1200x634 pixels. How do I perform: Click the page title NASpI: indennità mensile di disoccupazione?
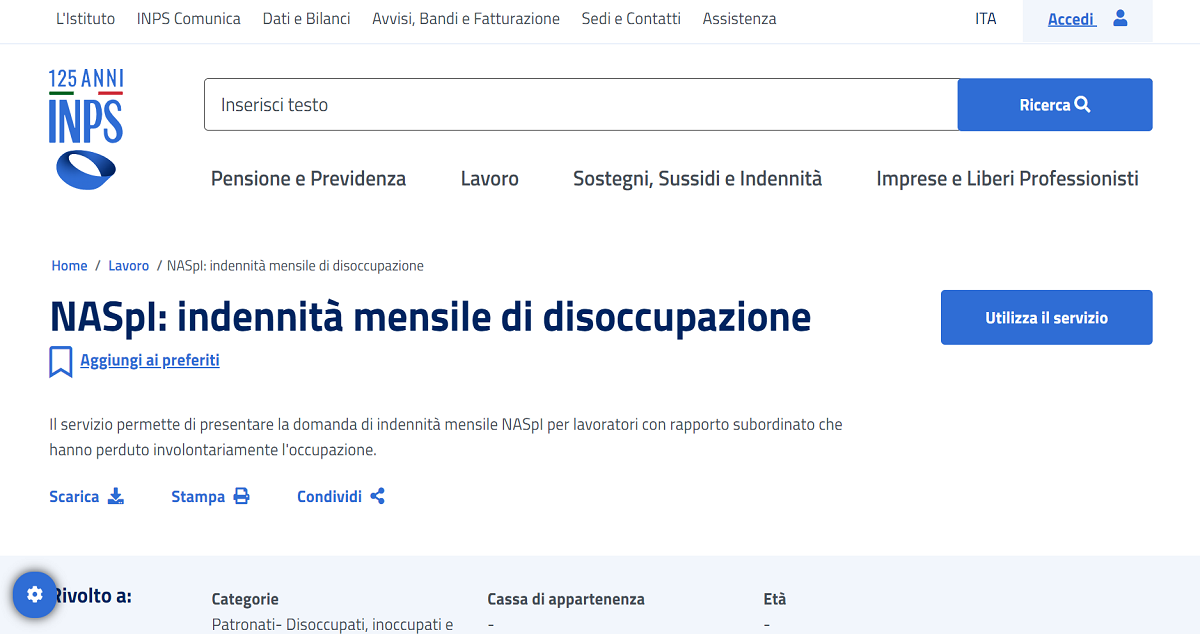(430, 317)
